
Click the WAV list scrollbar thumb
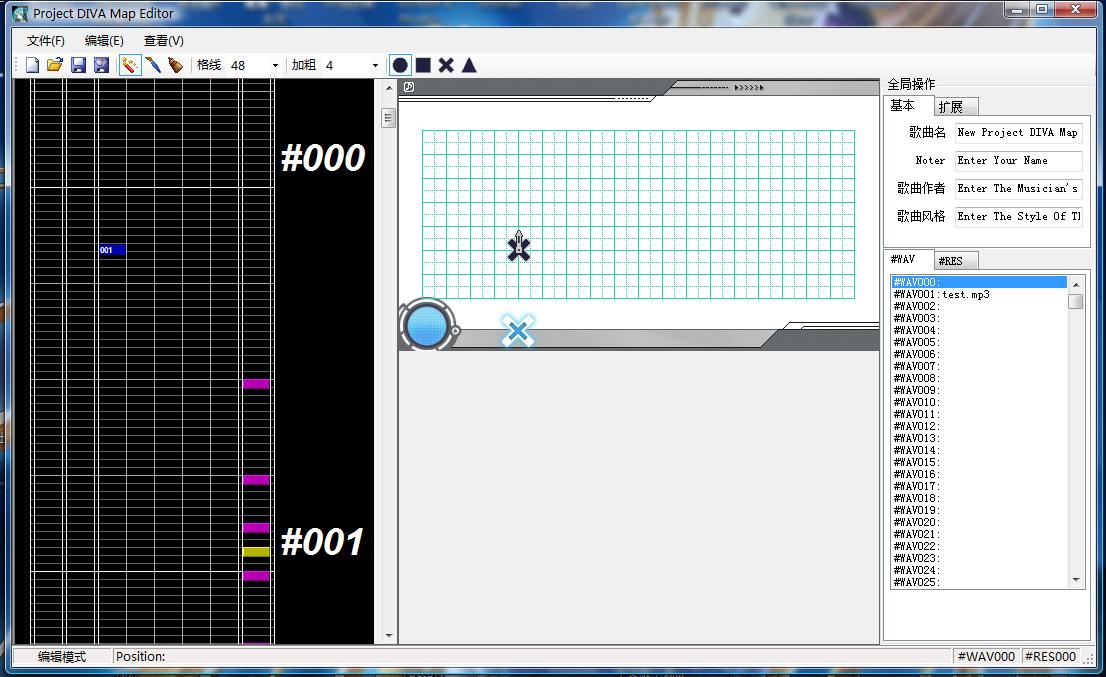[x=1076, y=301]
